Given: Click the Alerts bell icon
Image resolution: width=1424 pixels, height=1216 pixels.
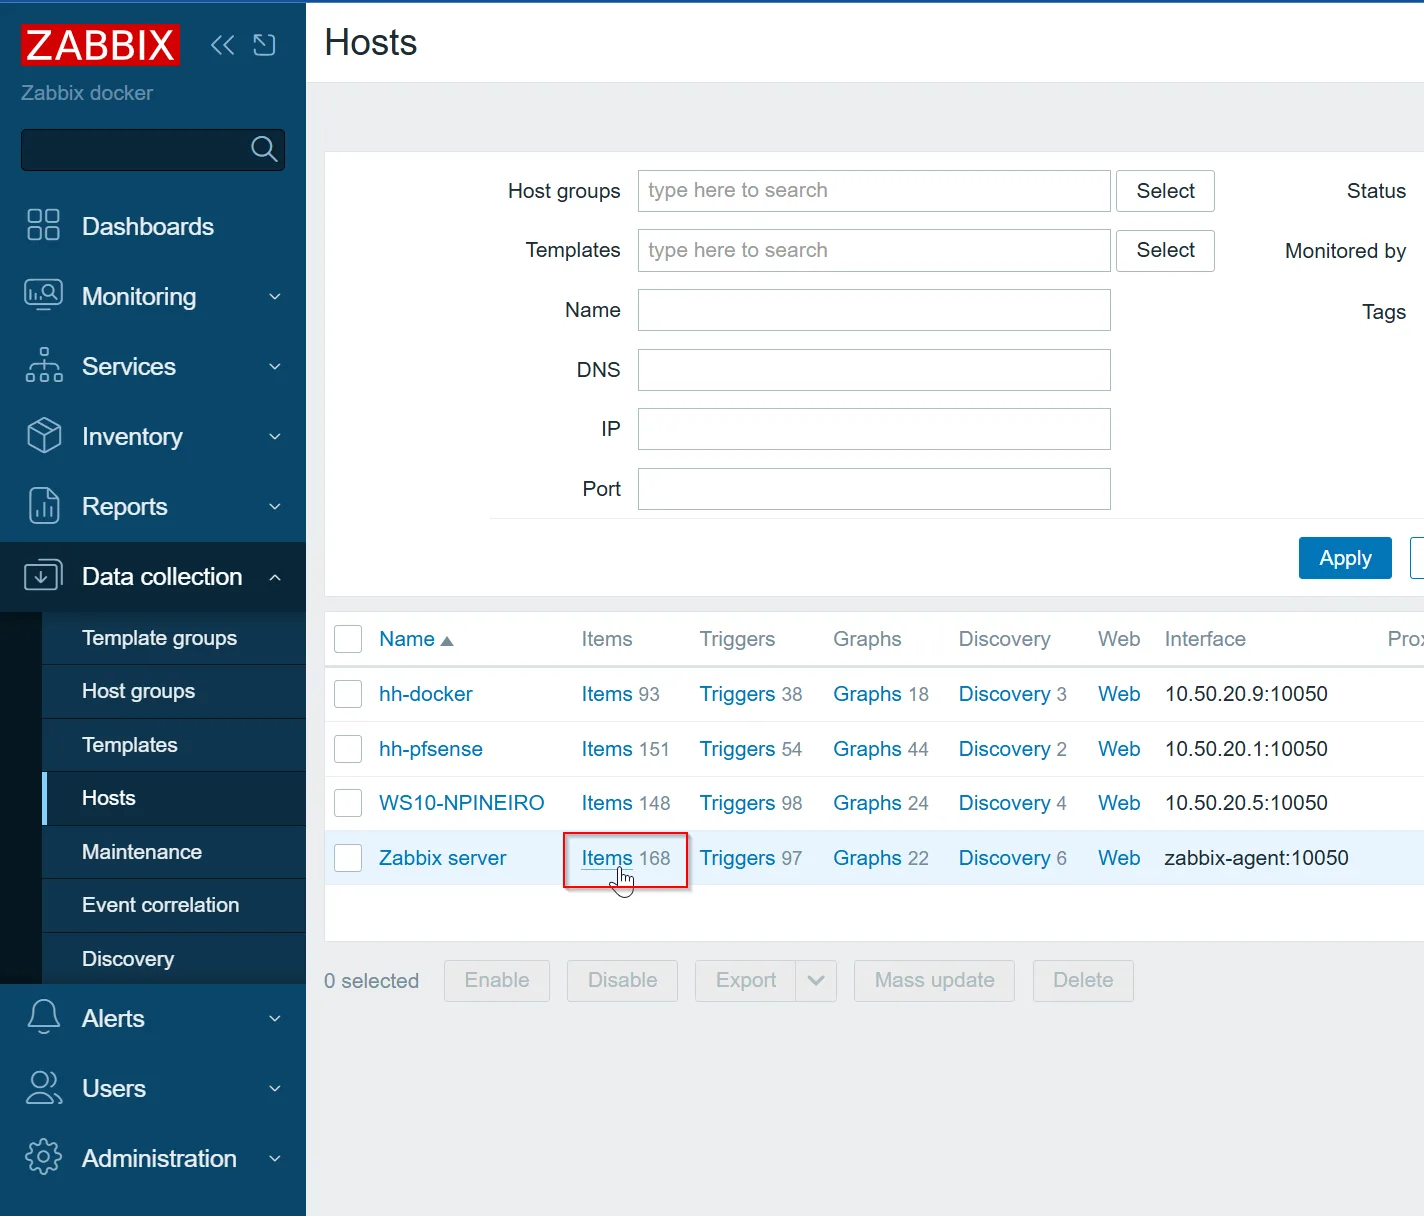Looking at the screenshot, I should 43,1017.
